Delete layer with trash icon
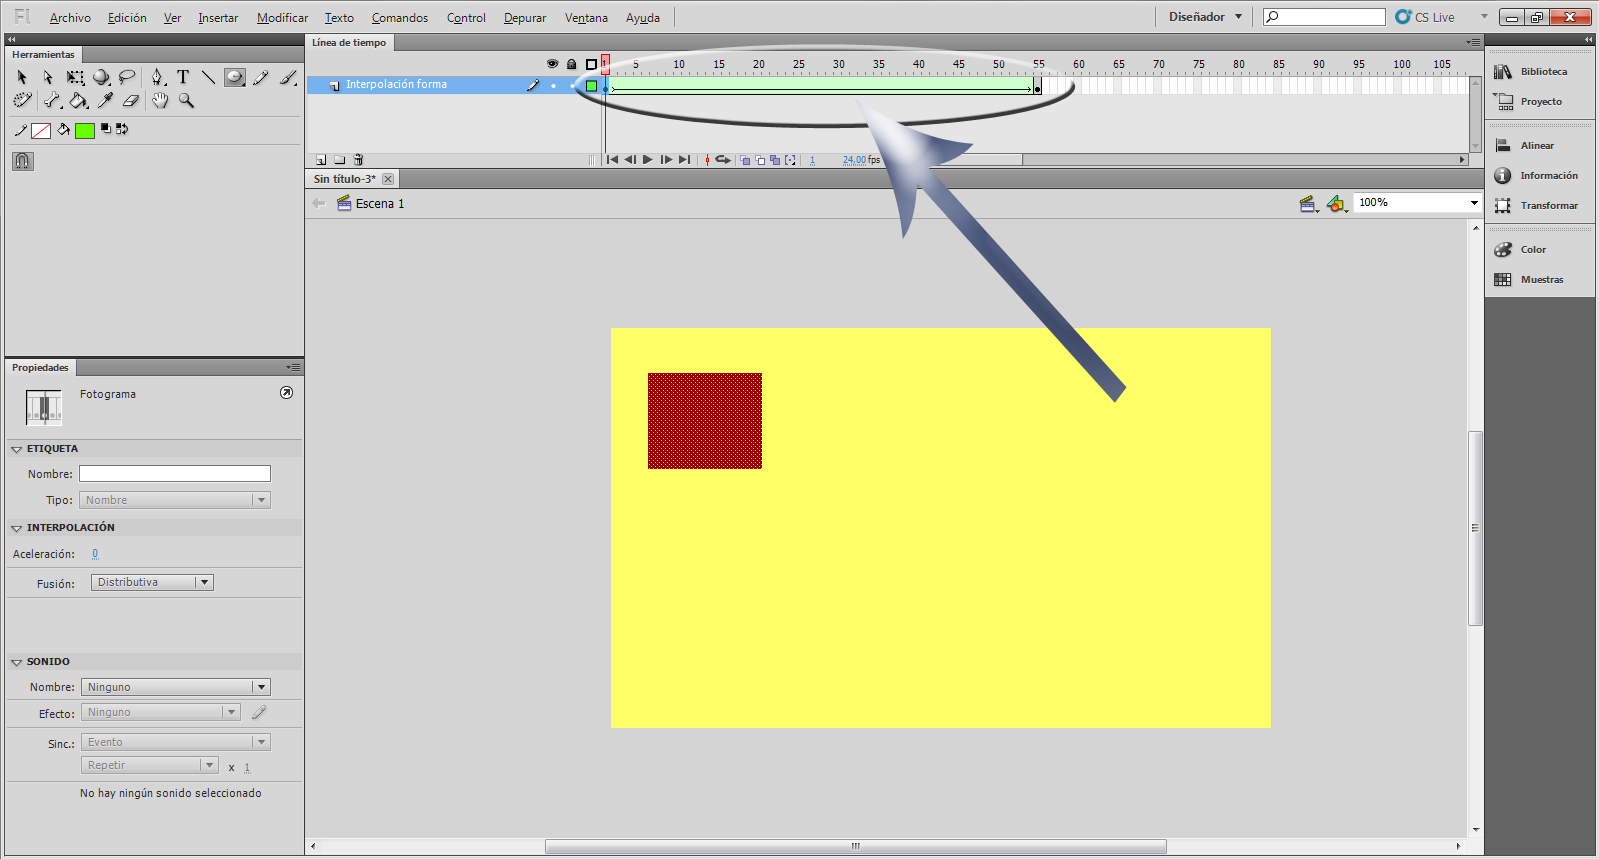 [x=358, y=160]
